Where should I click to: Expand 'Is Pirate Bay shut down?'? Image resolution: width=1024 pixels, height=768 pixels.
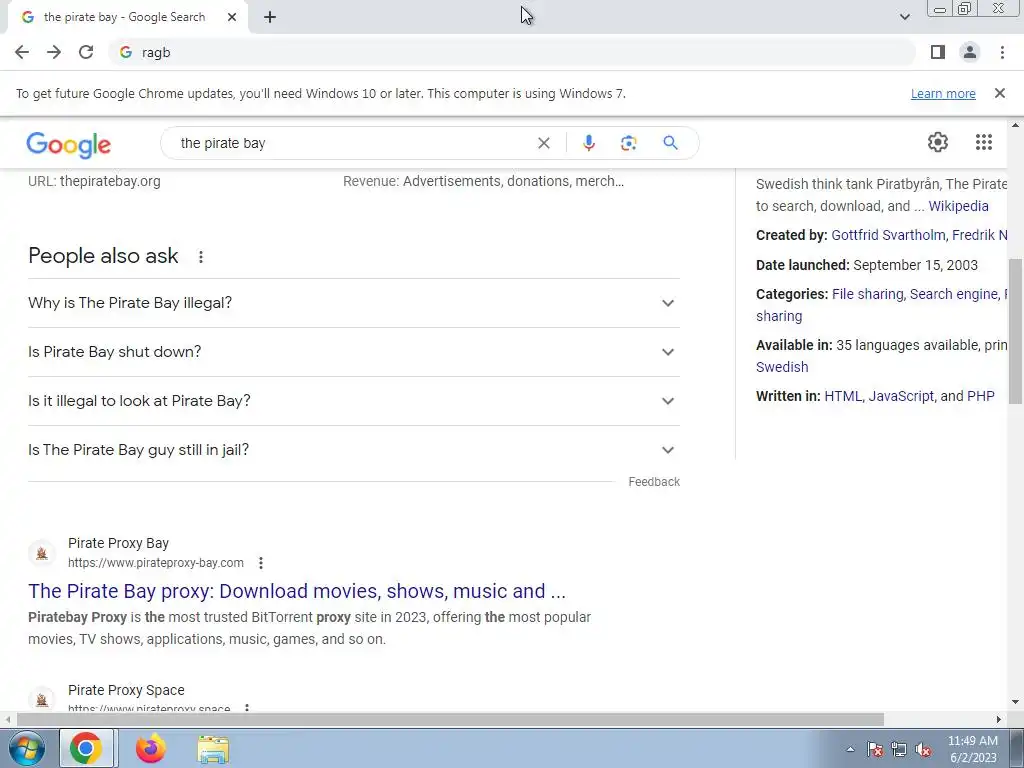354,352
